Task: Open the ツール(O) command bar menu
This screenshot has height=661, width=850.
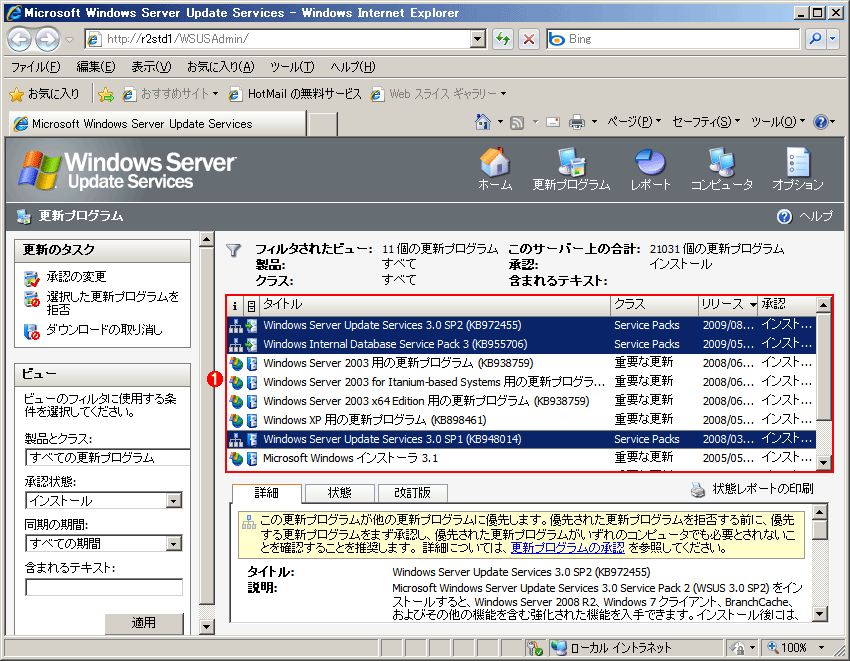Action: coord(778,122)
